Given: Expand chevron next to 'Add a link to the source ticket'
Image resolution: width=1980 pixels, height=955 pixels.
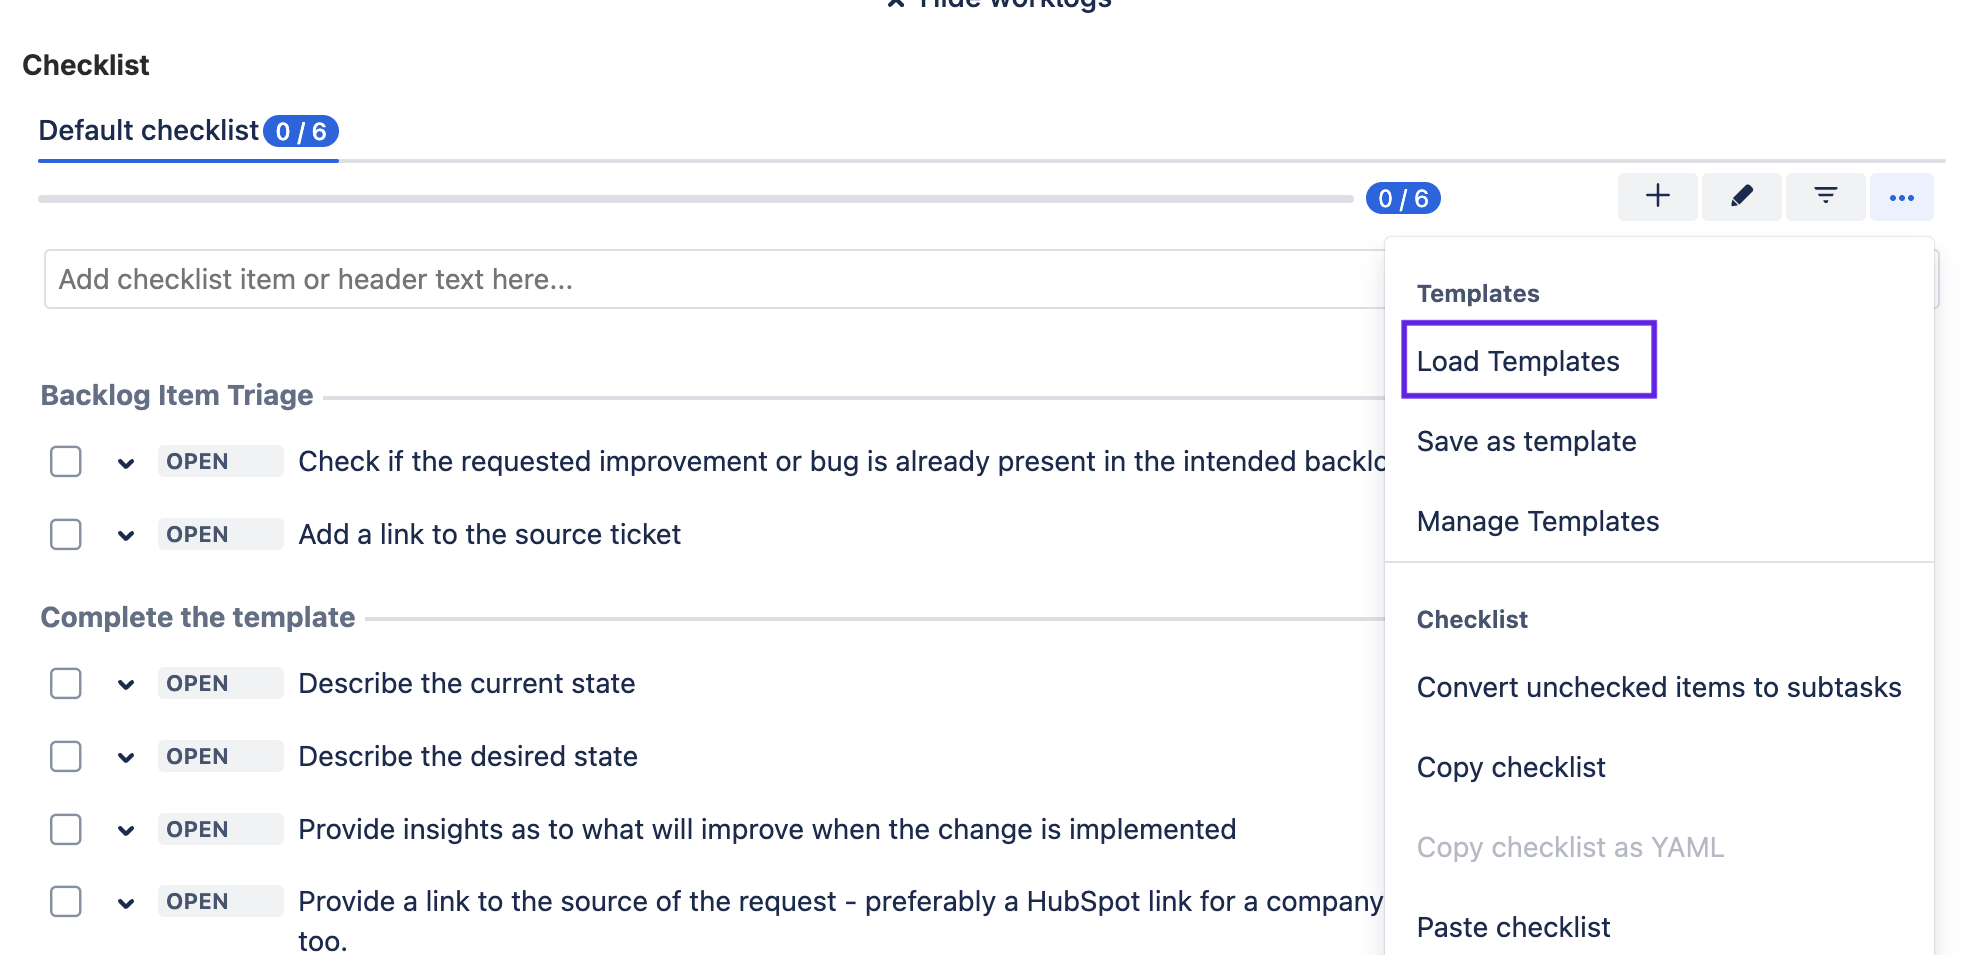Looking at the screenshot, I should (126, 535).
